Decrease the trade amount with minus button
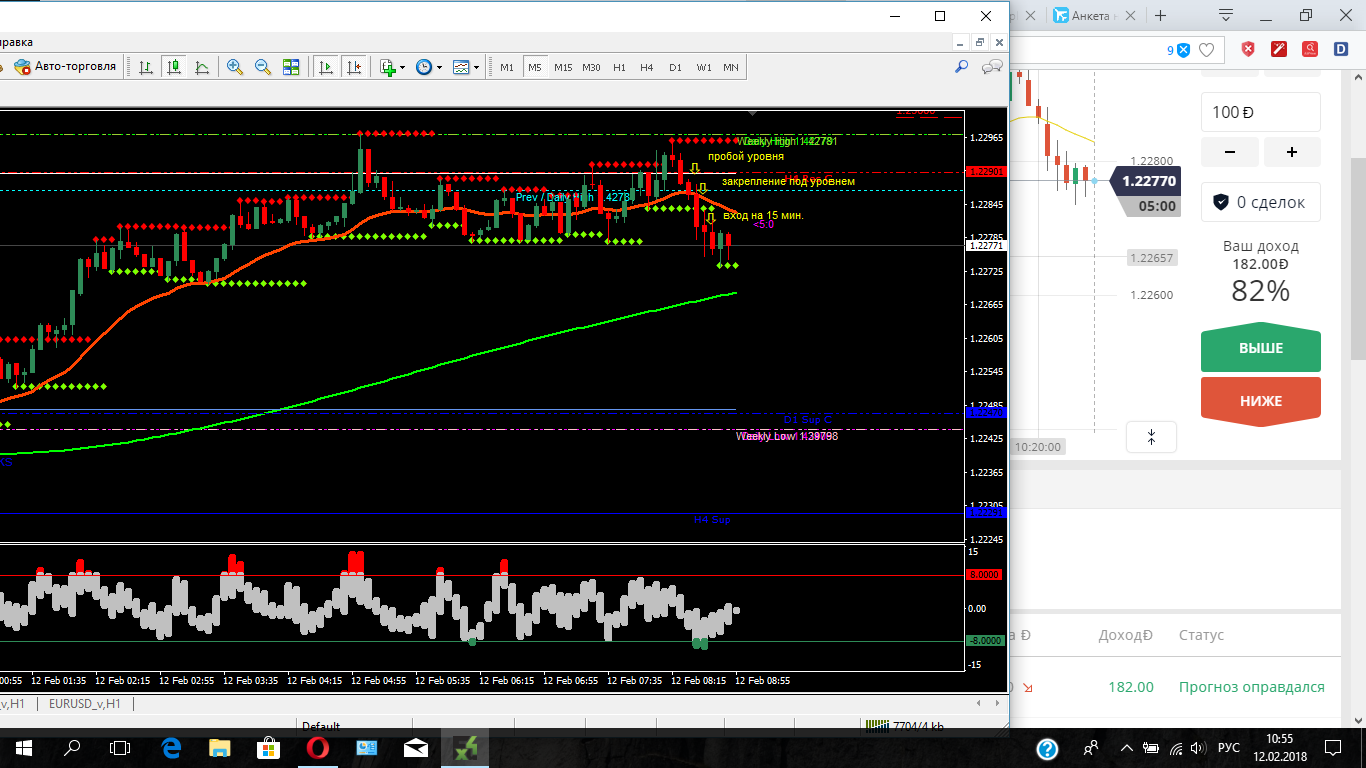The width and height of the screenshot is (1366, 768). coord(1229,152)
